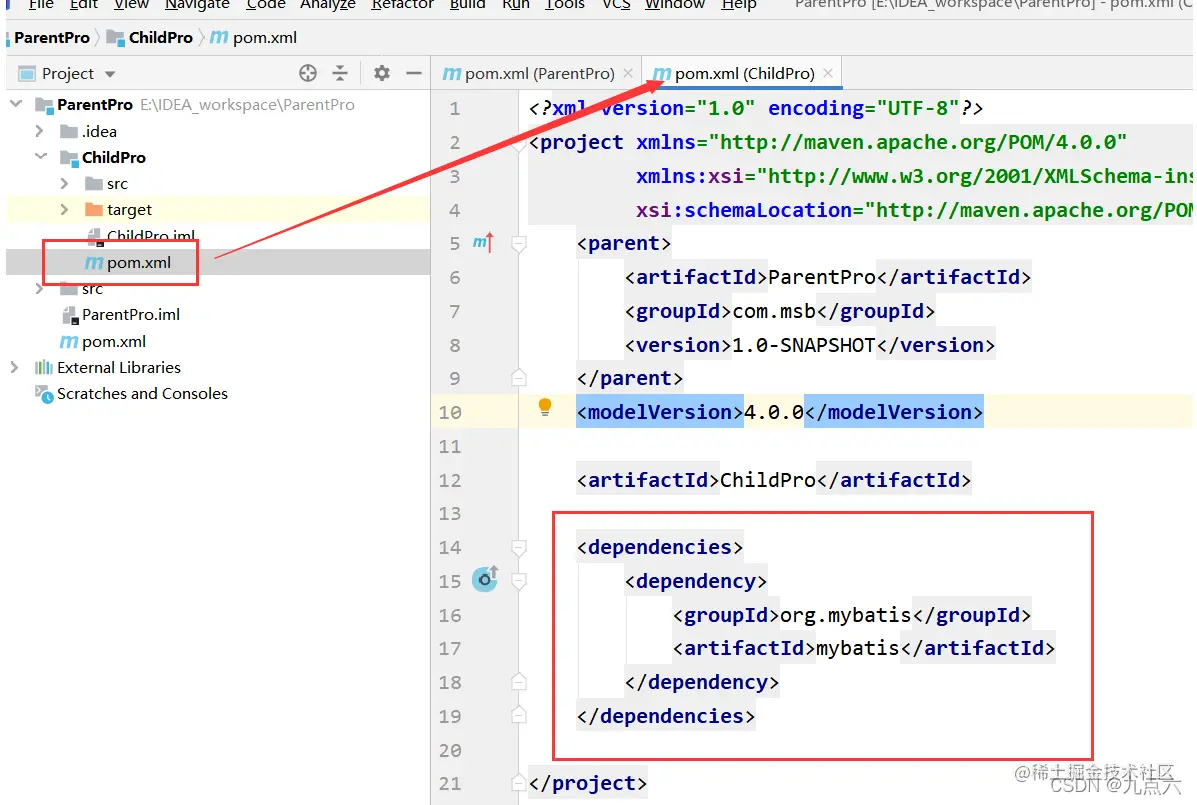The height and width of the screenshot is (805, 1197).
Task: Click ParentPro in the breadcrumb
Action: [52, 37]
